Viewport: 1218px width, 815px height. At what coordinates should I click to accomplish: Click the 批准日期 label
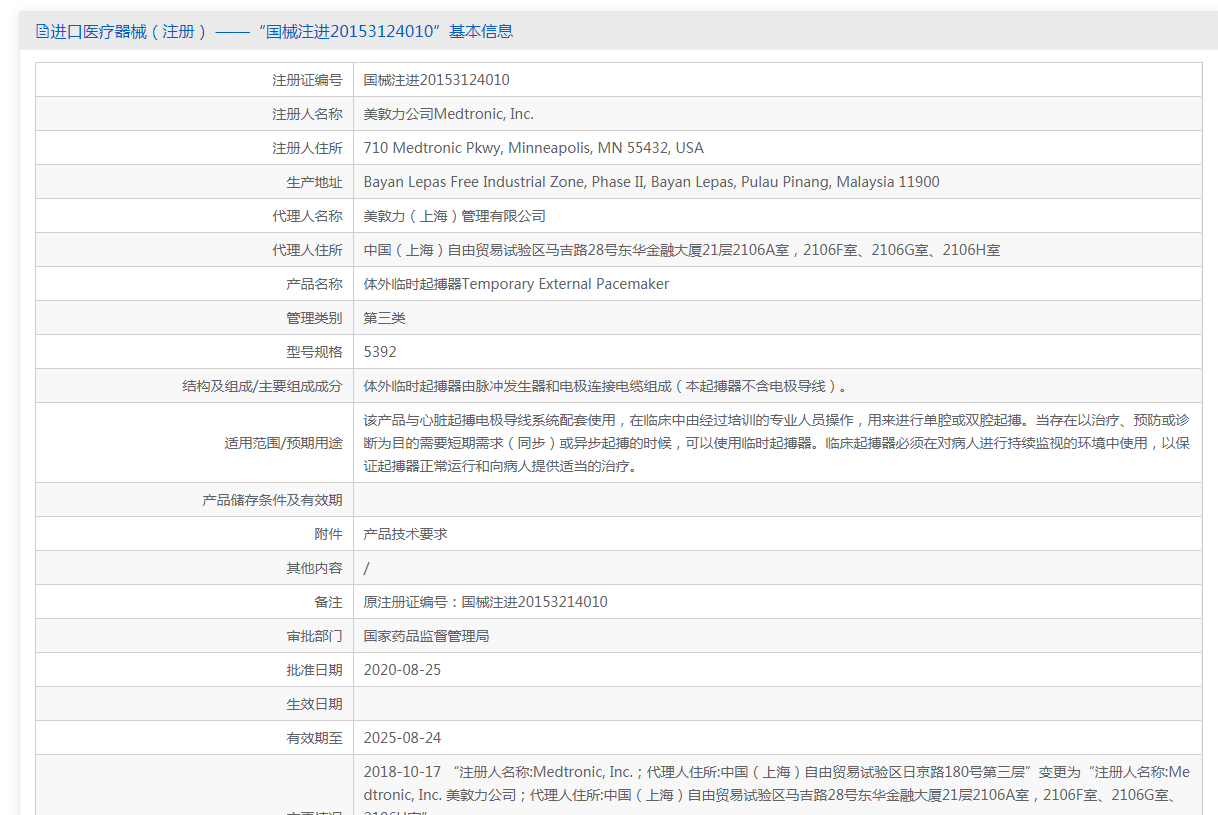click(315, 670)
